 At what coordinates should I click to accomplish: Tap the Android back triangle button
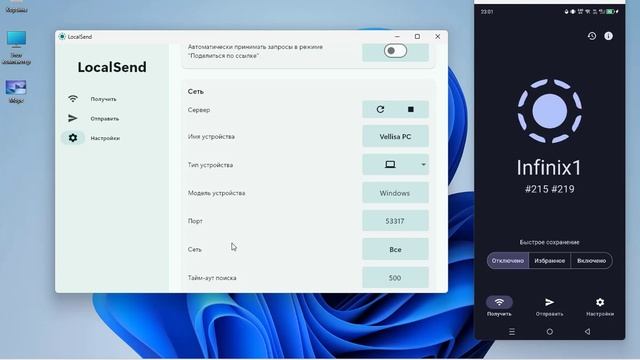coord(587,331)
